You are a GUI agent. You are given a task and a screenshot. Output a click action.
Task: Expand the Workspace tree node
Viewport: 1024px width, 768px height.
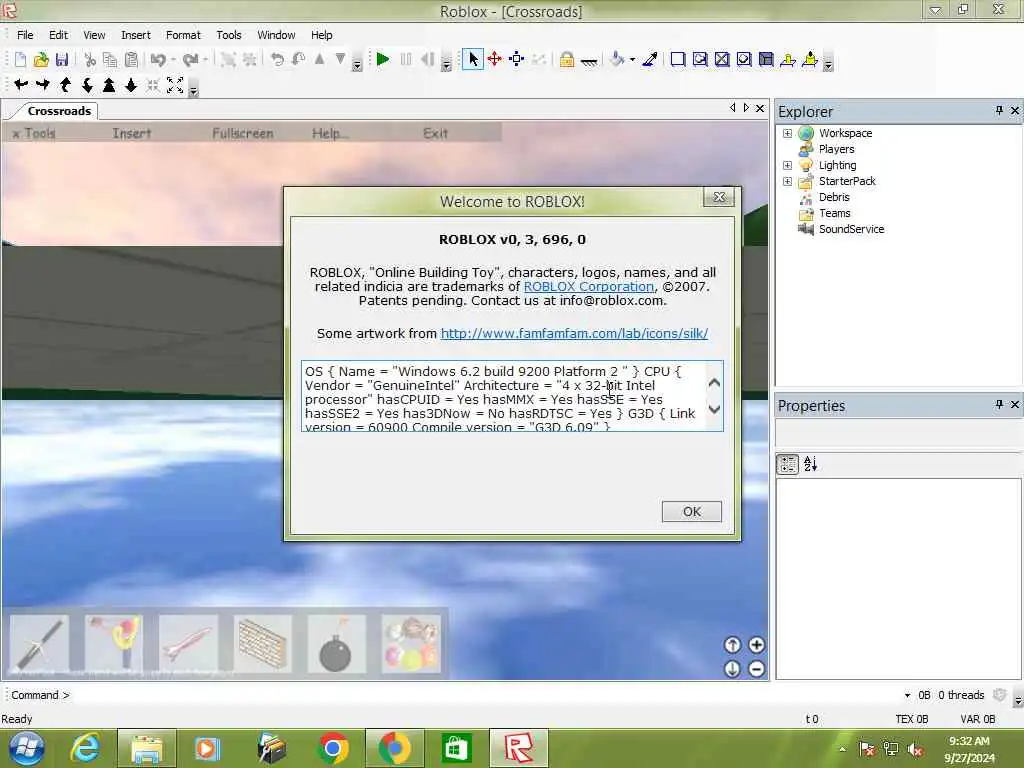(788, 133)
